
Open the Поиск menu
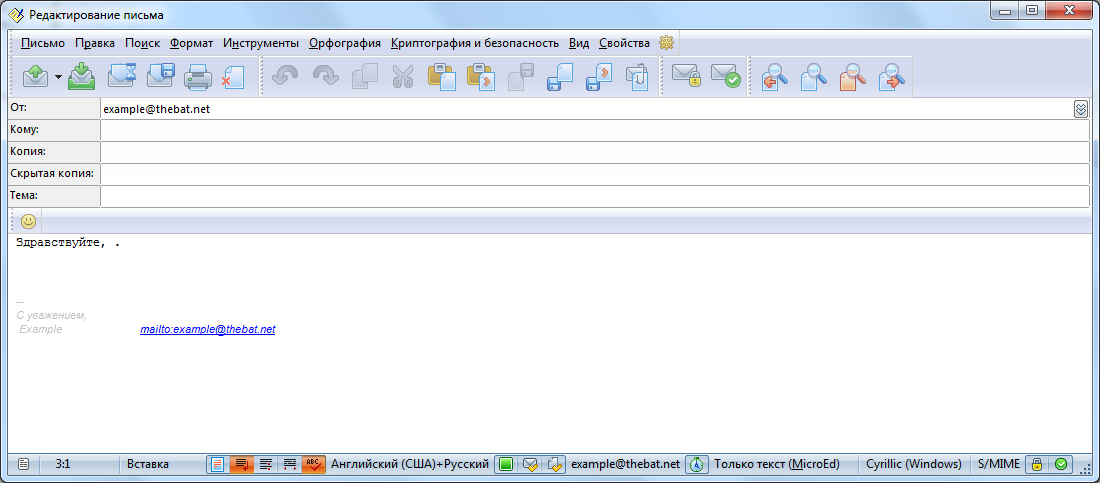click(x=142, y=44)
